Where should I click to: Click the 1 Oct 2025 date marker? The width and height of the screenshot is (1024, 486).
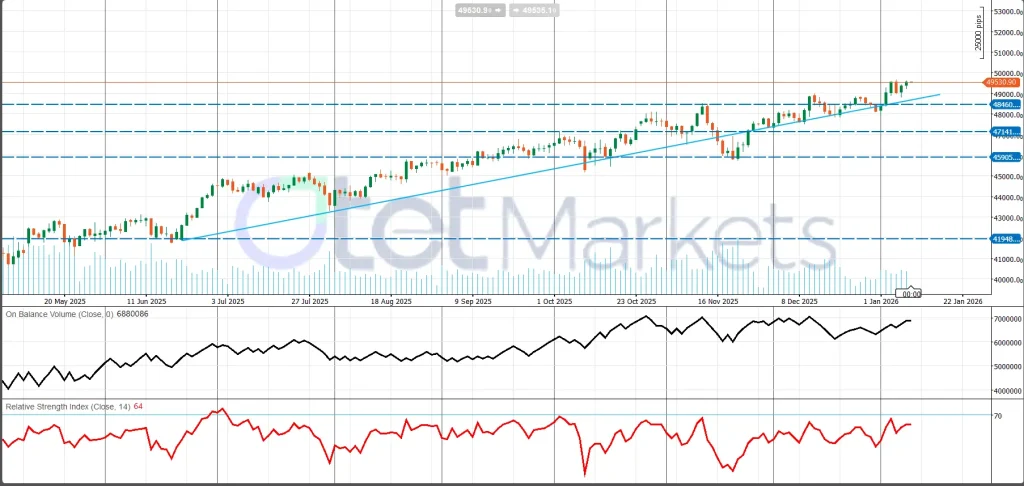pyautogui.click(x=554, y=300)
